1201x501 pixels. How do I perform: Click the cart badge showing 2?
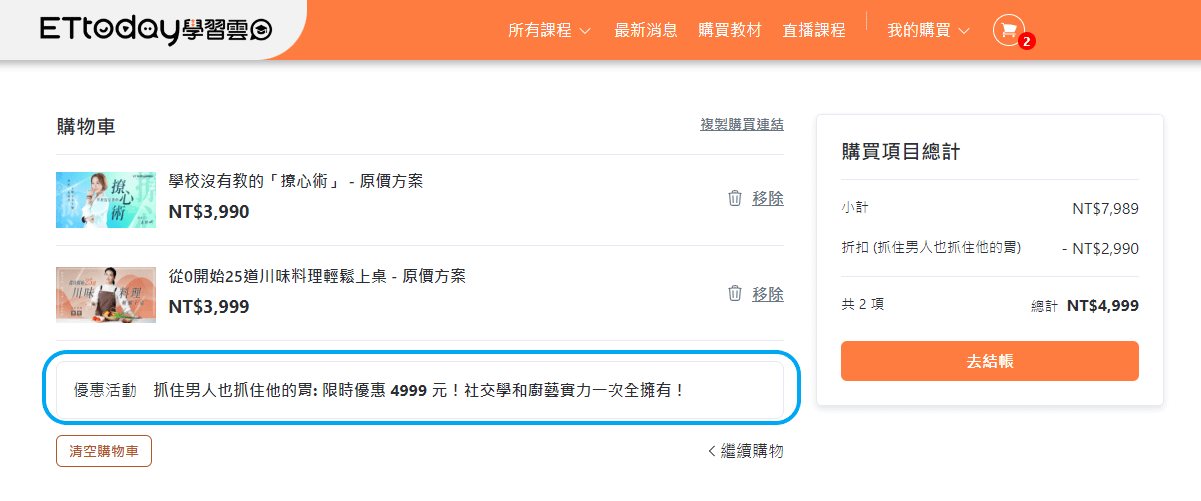click(x=1026, y=42)
